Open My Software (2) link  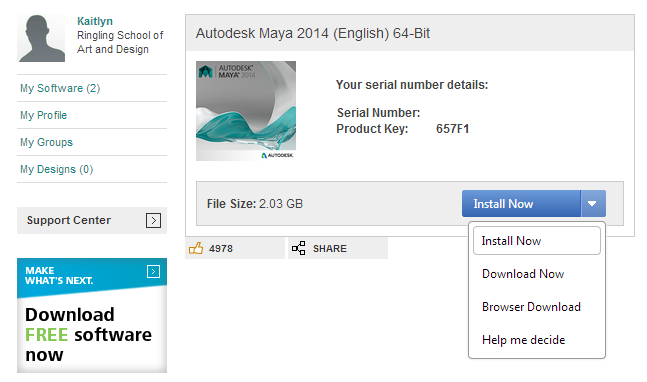60,88
